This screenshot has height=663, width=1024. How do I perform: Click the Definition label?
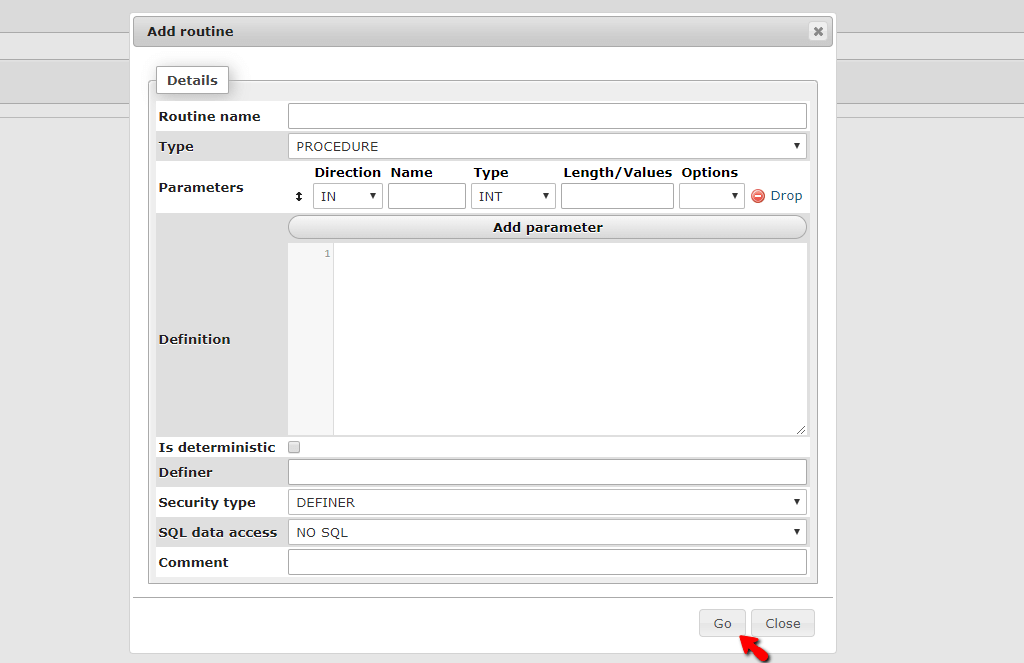coord(194,339)
